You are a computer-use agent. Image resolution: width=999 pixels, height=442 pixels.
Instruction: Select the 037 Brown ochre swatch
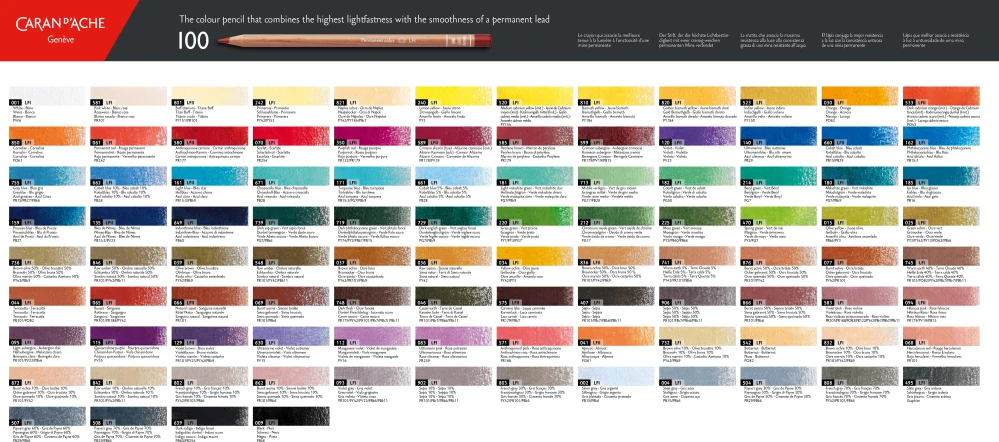click(373, 256)
